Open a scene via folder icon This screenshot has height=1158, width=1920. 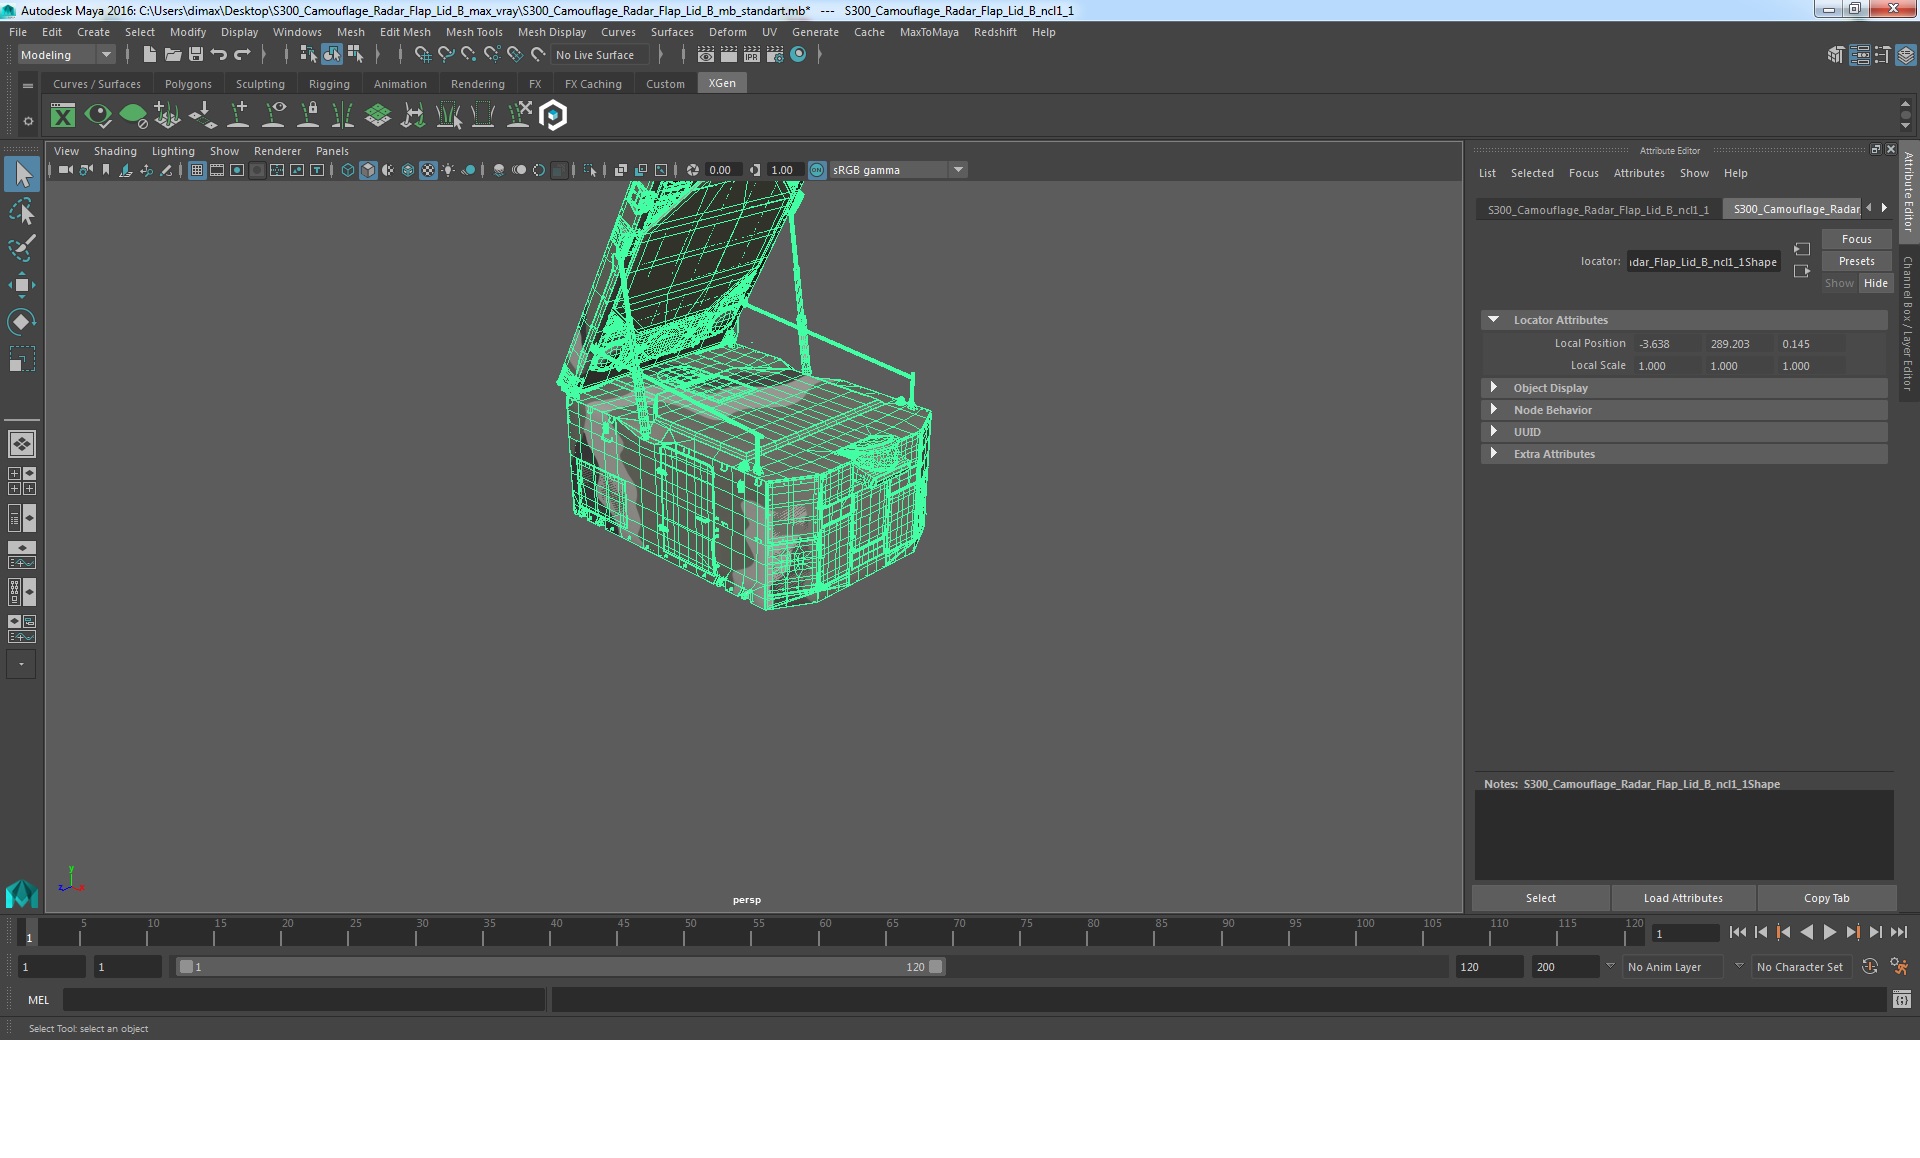172,54
